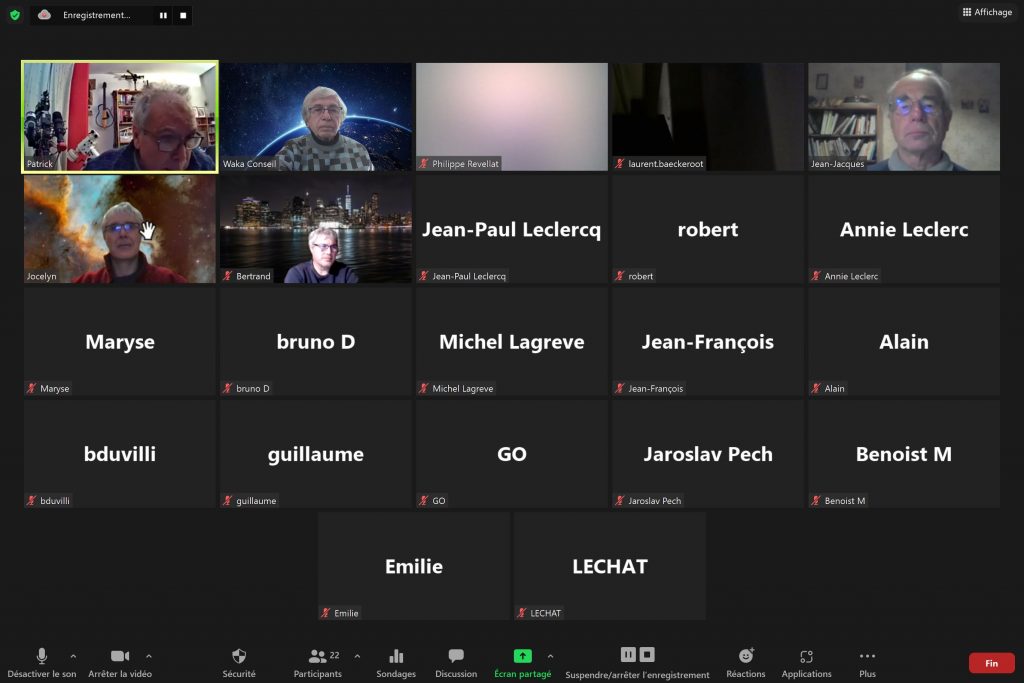1024x683 pixels.
Task: Toggle camera with Arrêter la vidéo
Action: click(x=120, y=656)
